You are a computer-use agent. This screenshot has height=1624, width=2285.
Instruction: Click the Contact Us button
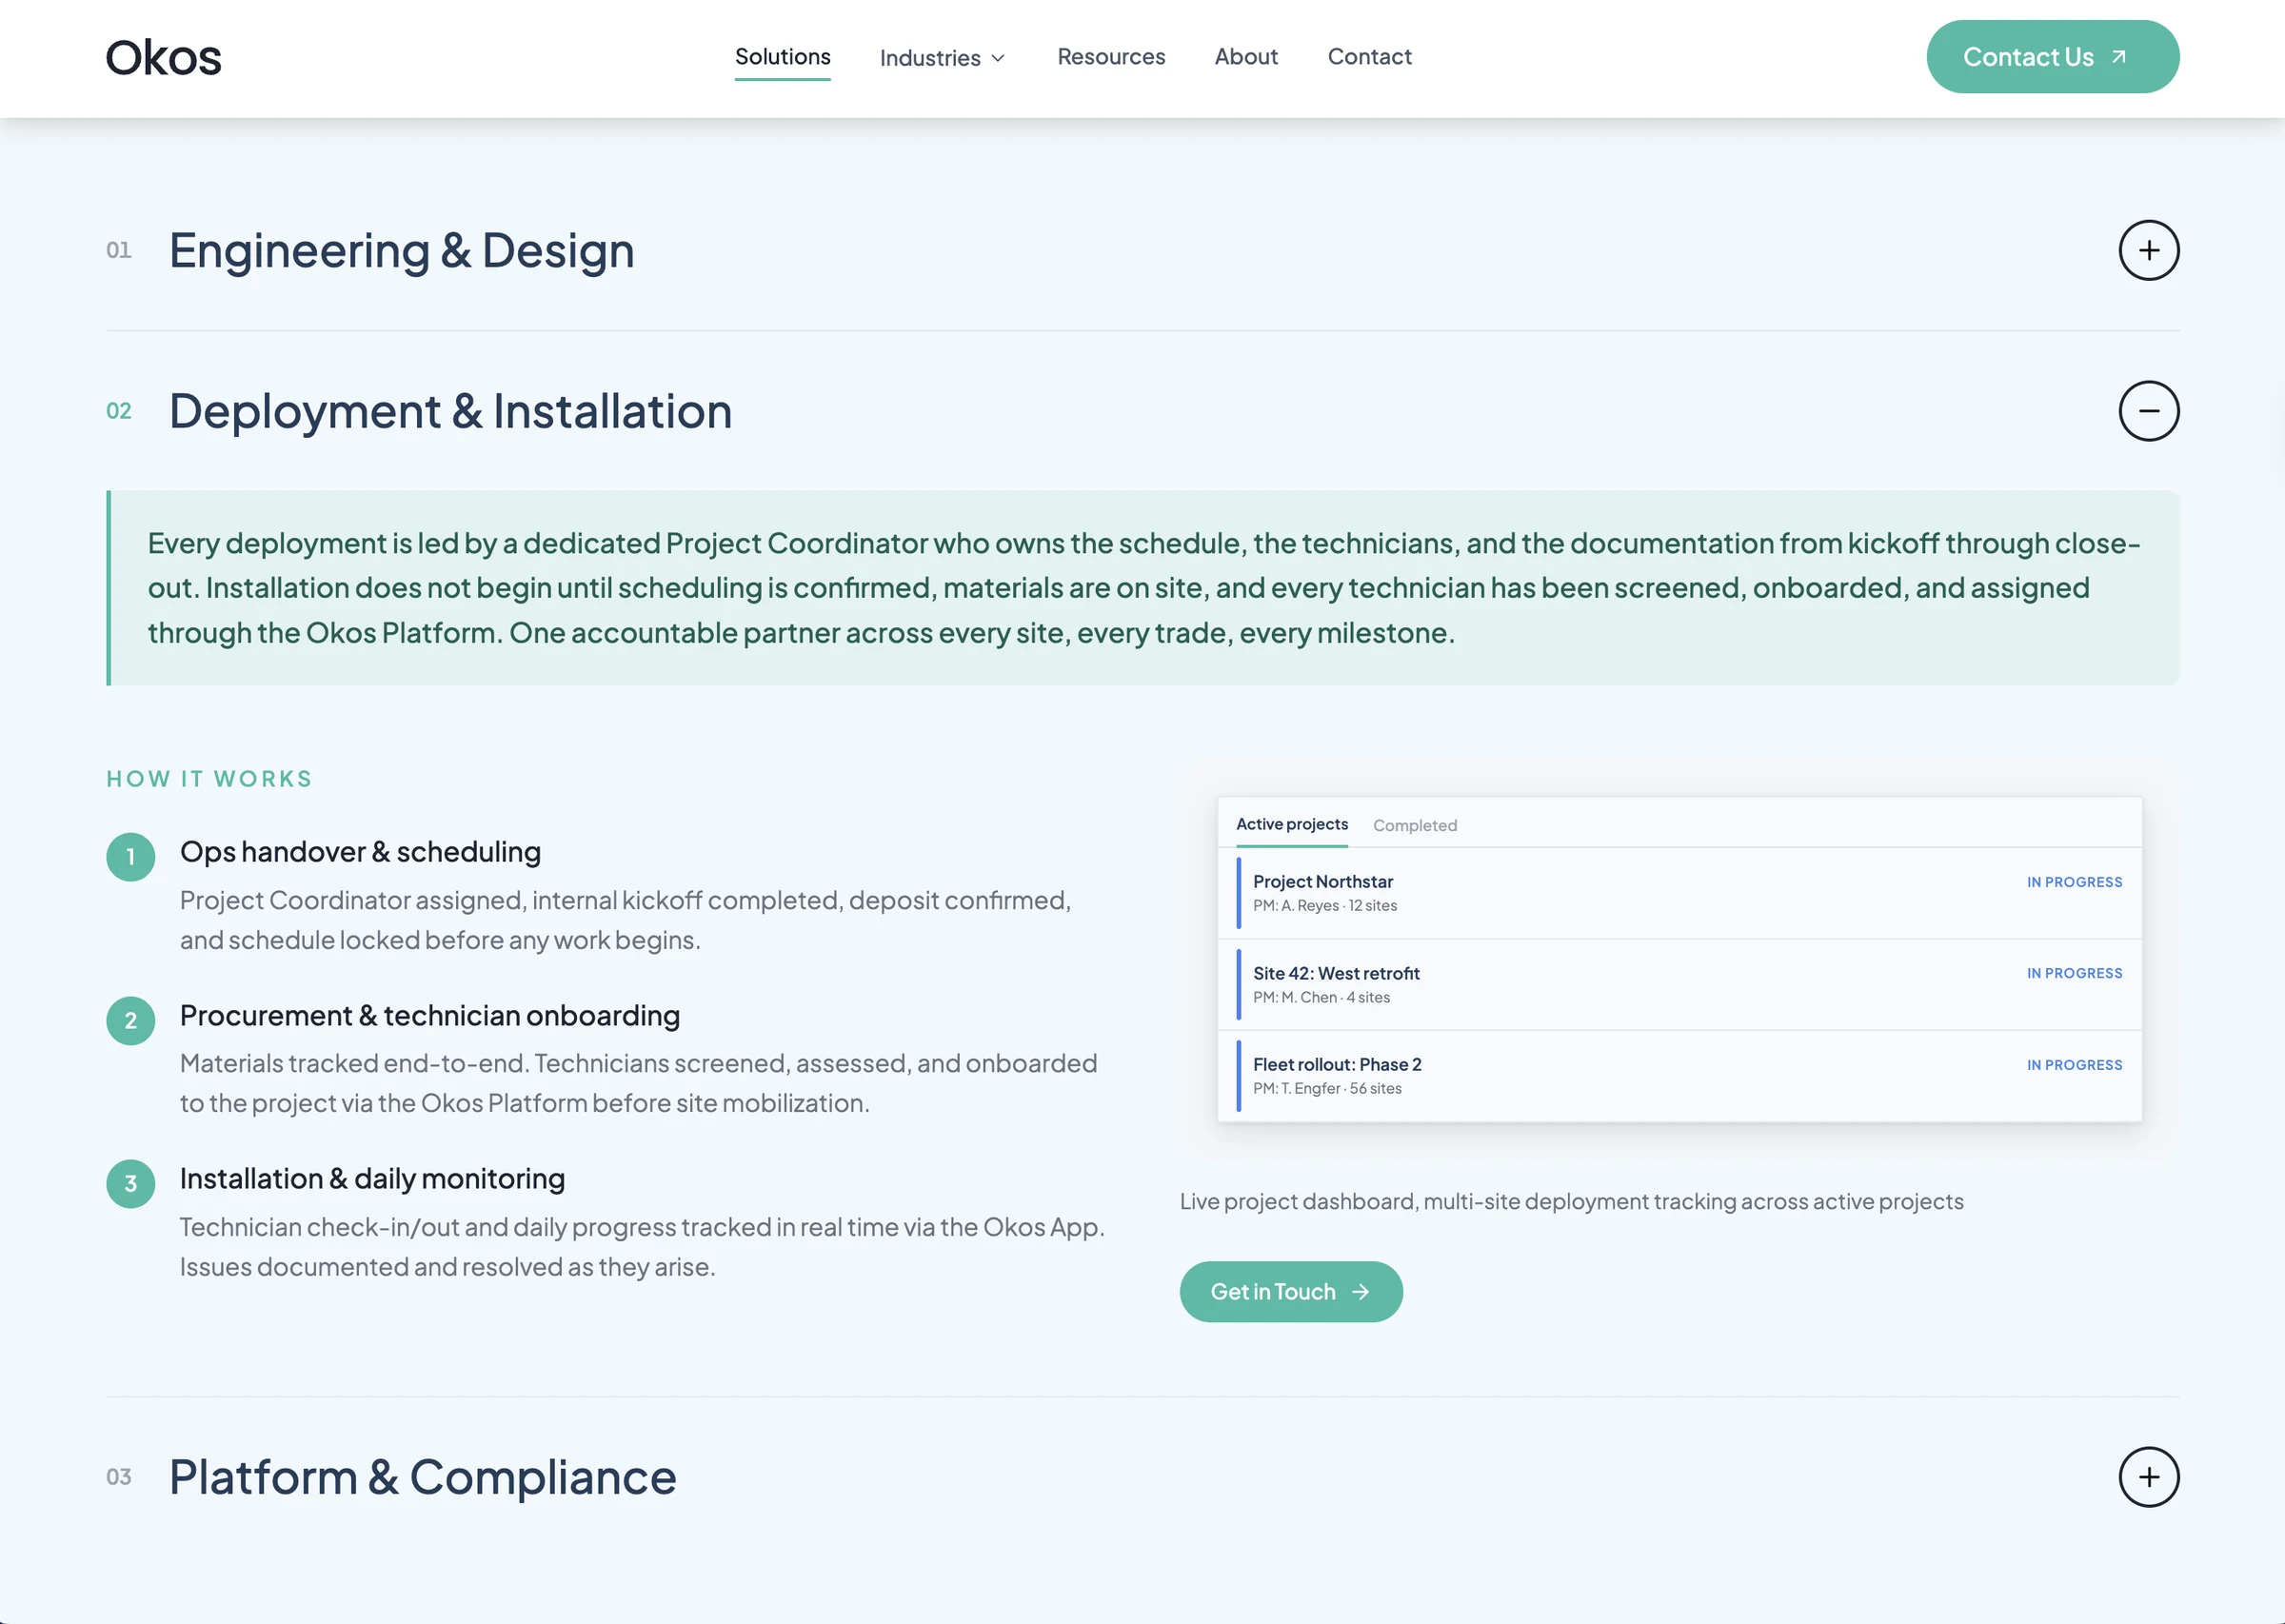click(2052, 57)
